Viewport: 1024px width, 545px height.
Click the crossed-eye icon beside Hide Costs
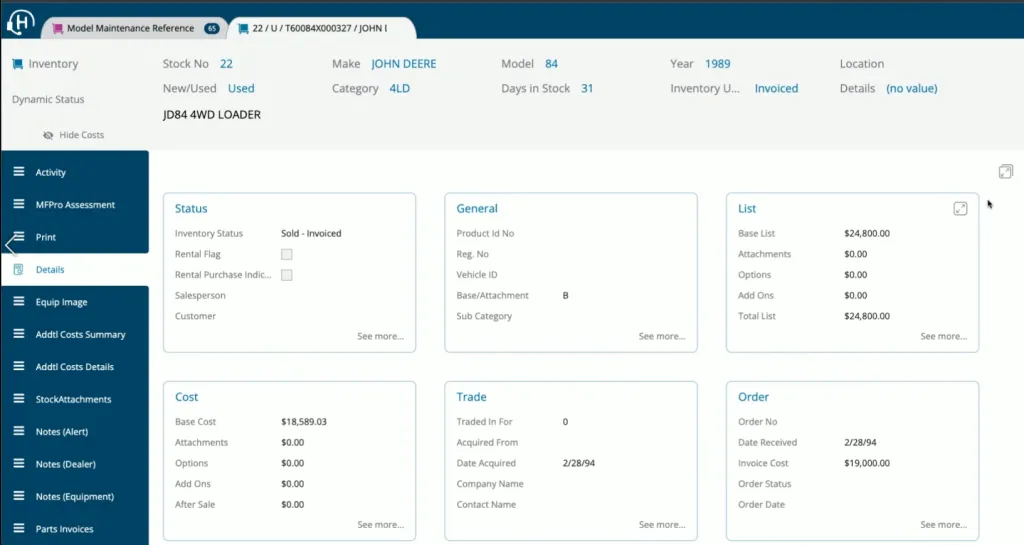[48, 135]
